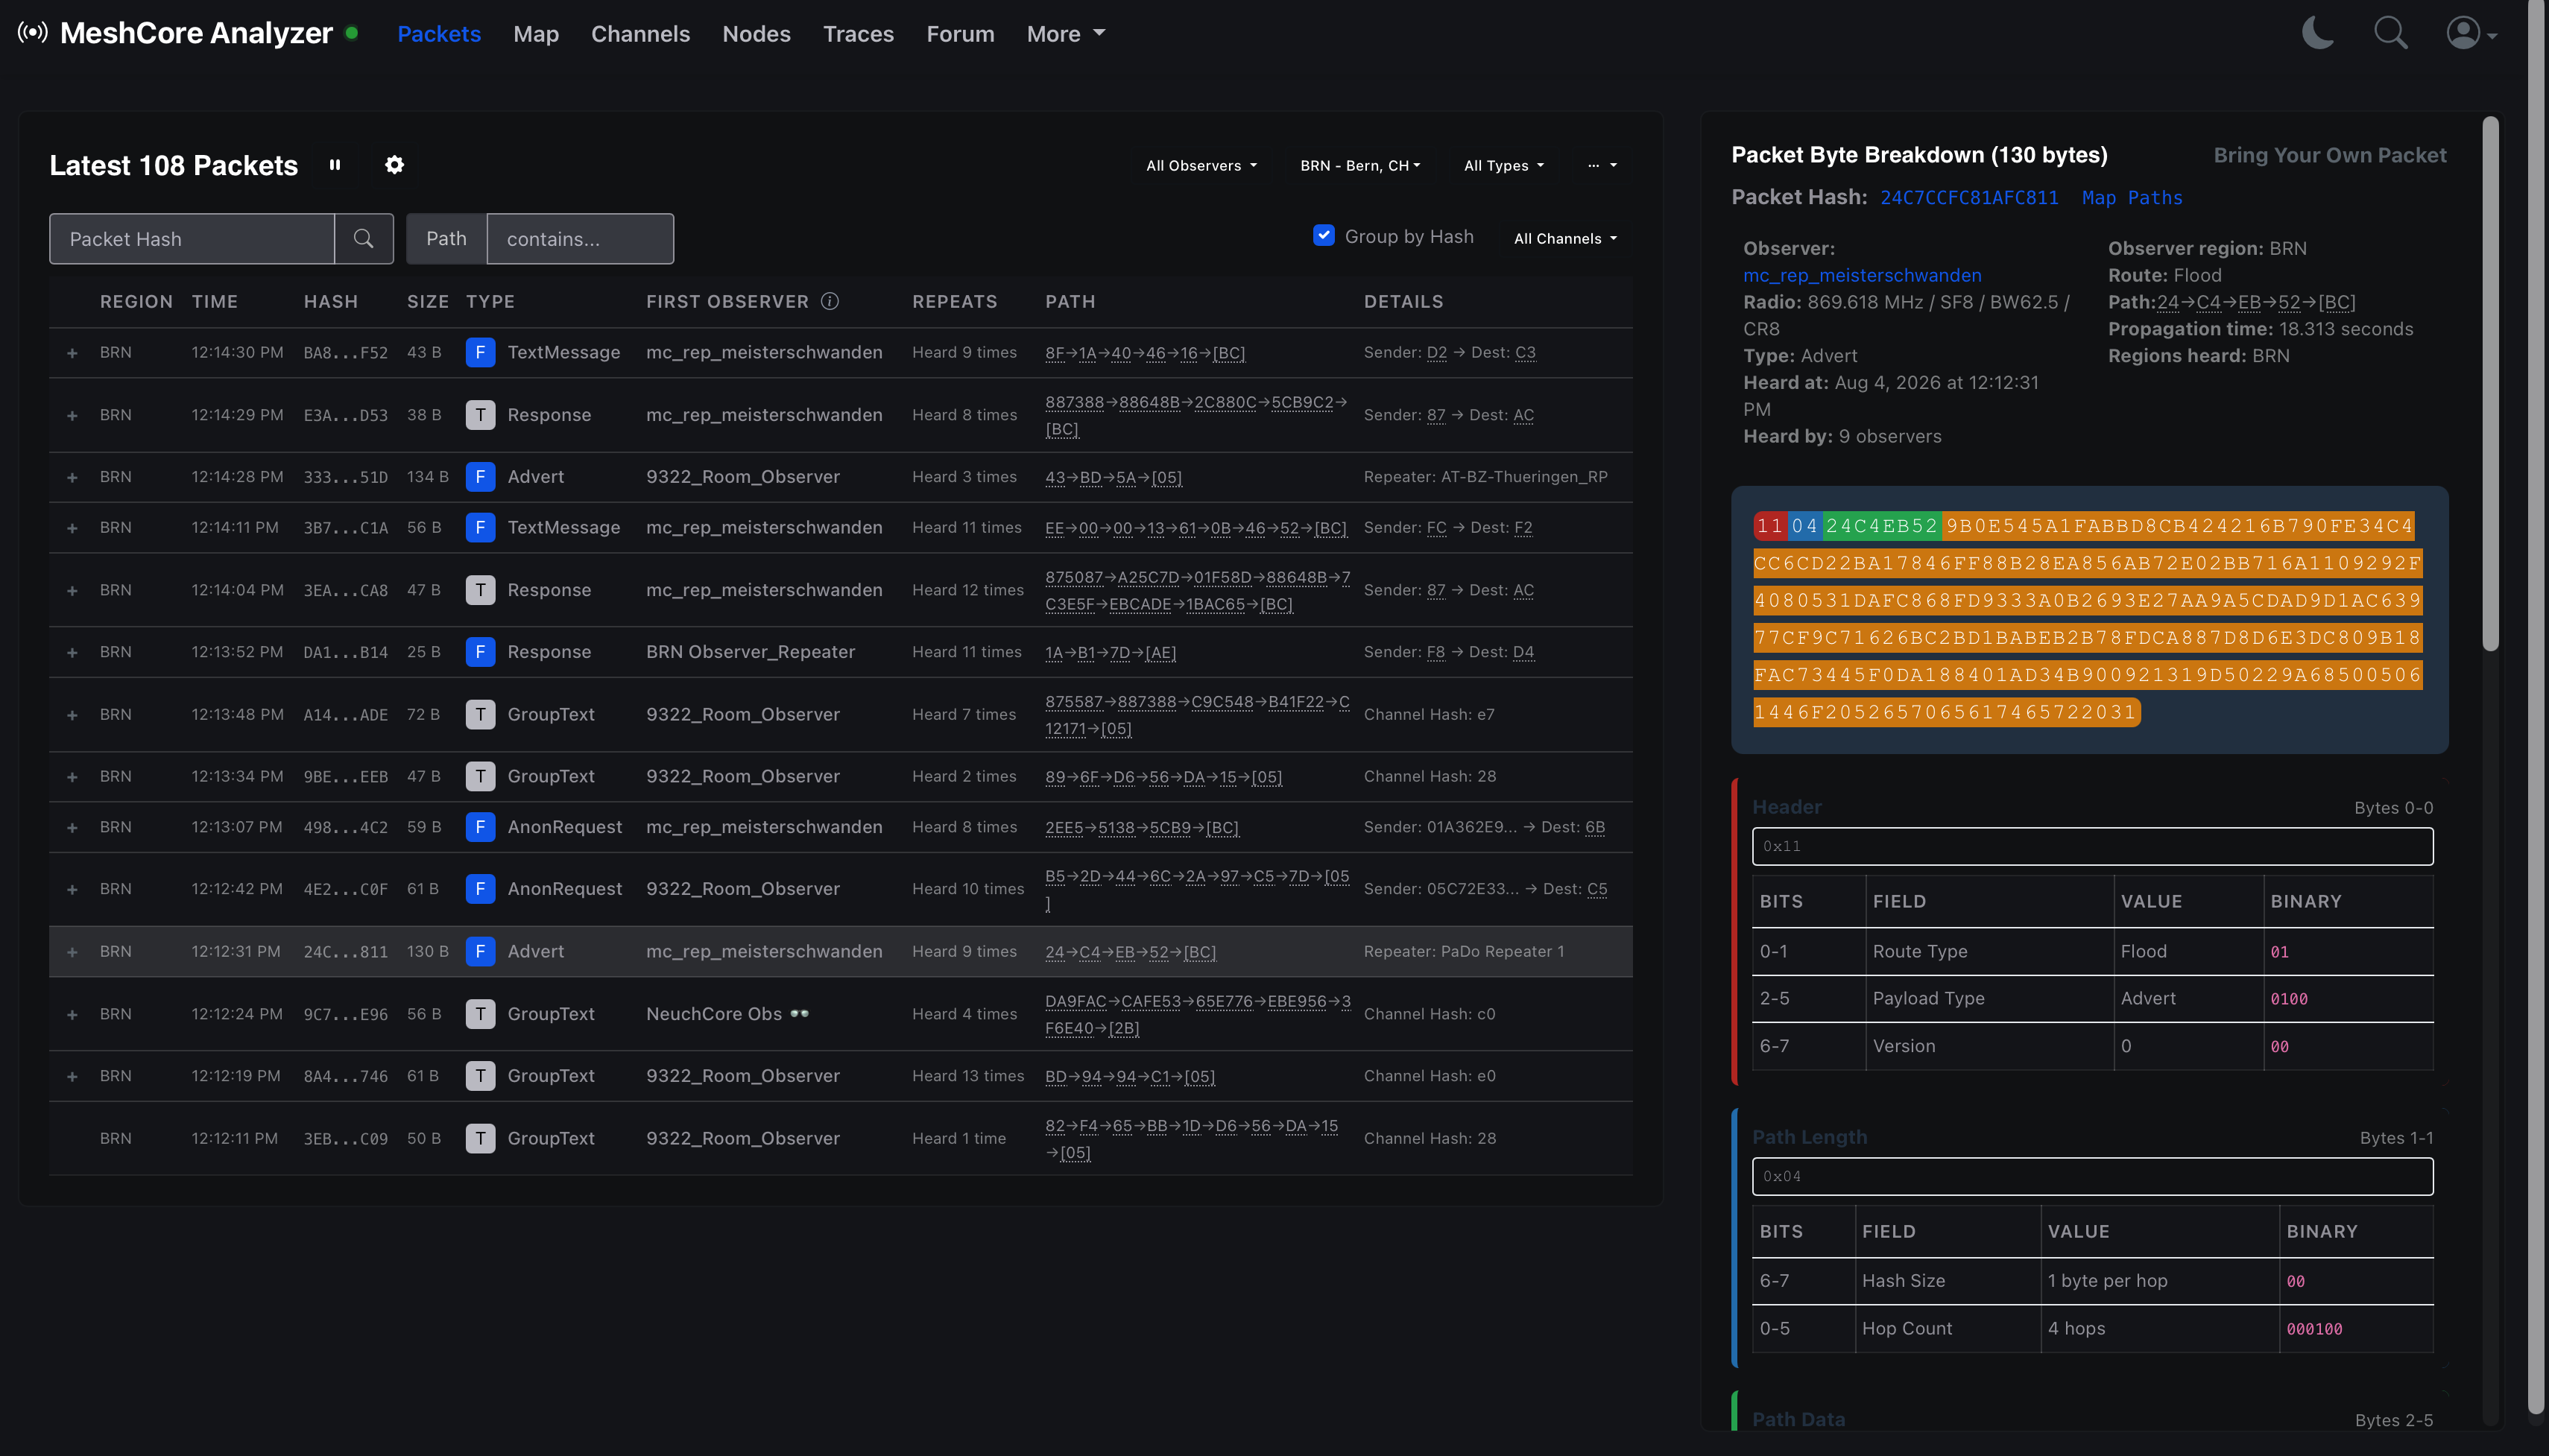2549x1456 pixels.
Task: Open the All Channels dropdown
Action: point(1565,239)
